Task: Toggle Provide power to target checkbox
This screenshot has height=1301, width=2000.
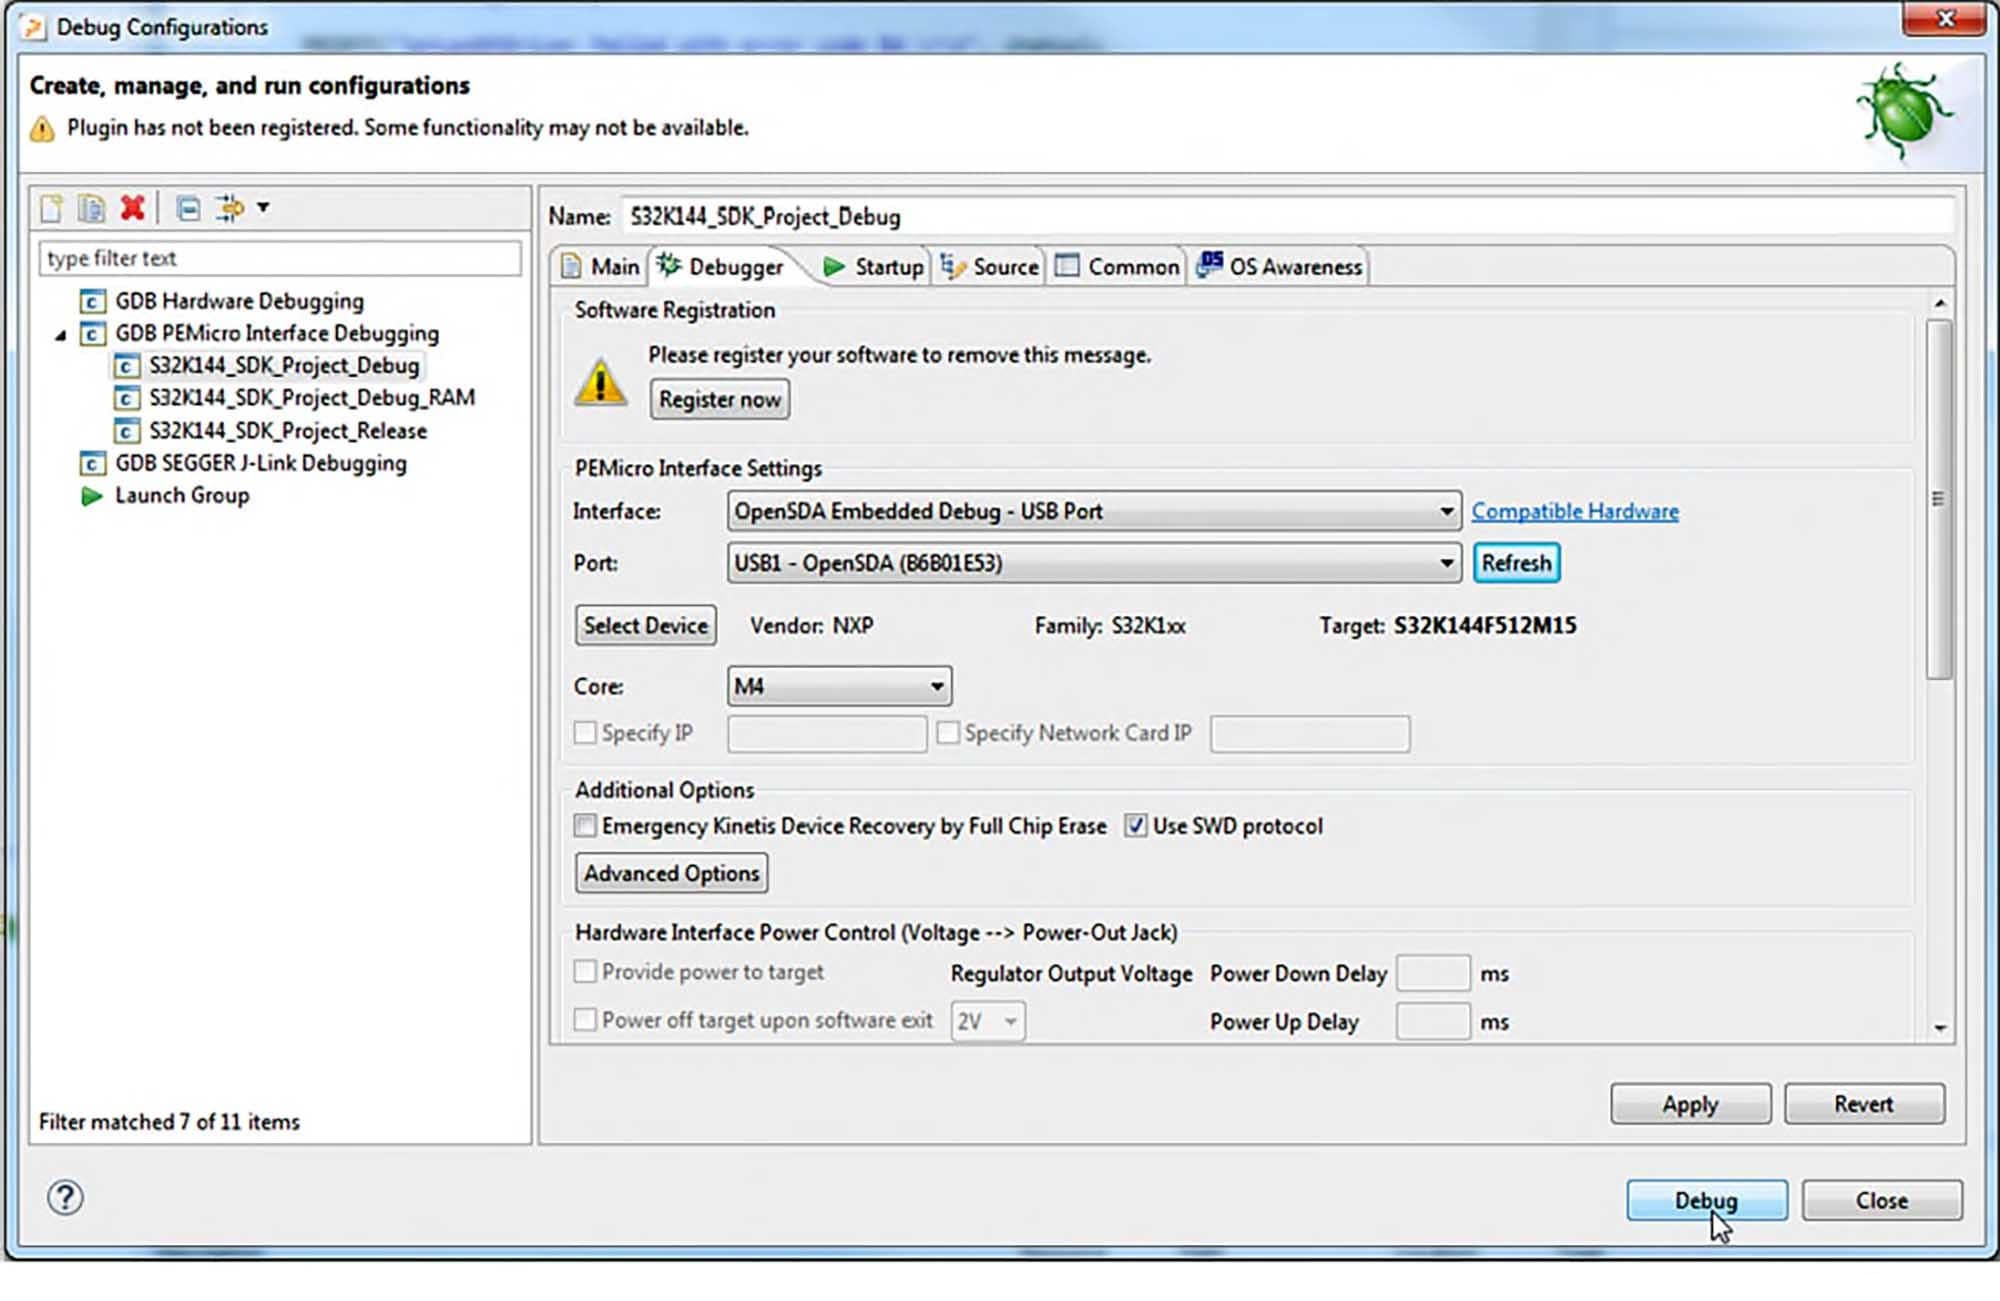Action: click(585, 972)
